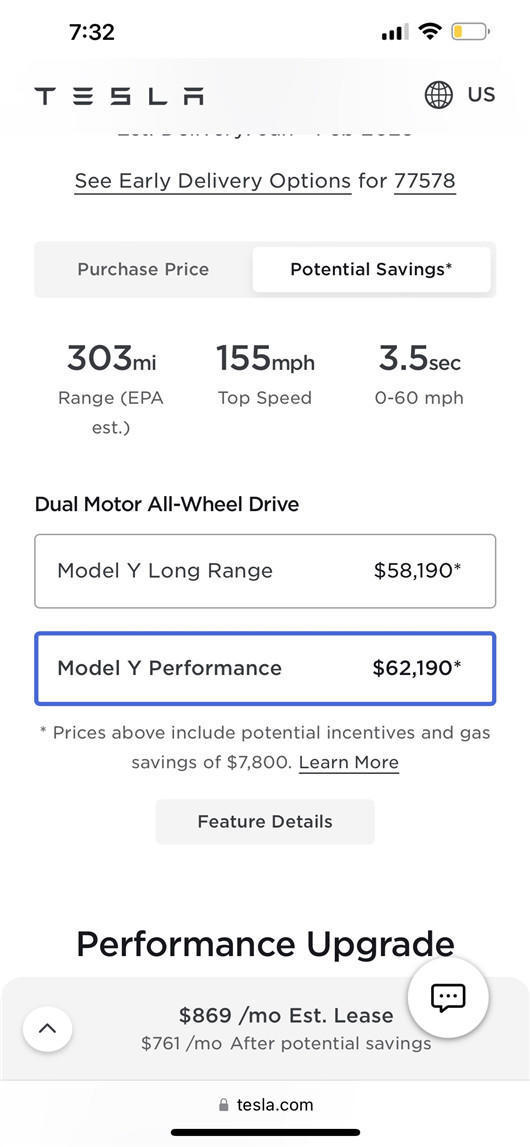Image resolution: width=530 pixels, height=1147 pixels.
Task: Open region selector globe icon
Action: pyautogui.click(x=439, y=95)
